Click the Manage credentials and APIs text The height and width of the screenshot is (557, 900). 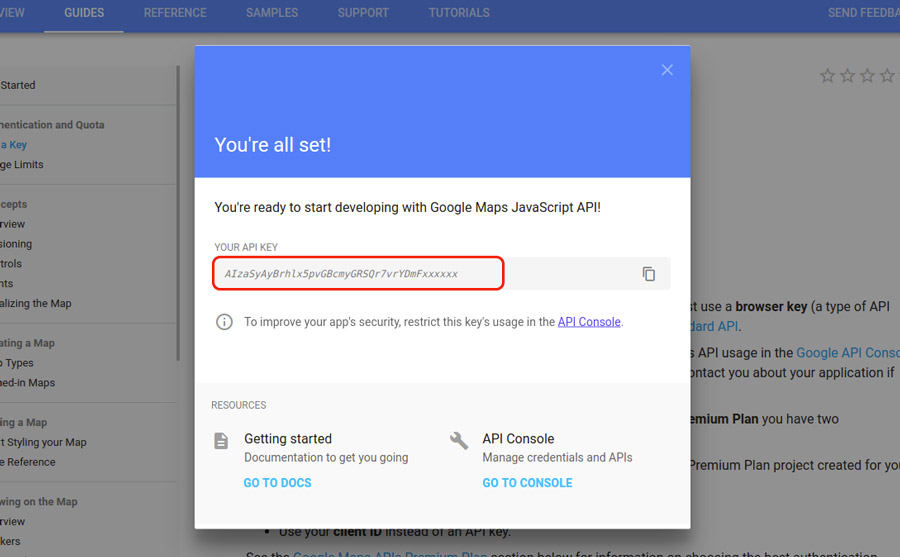[557, 458]
